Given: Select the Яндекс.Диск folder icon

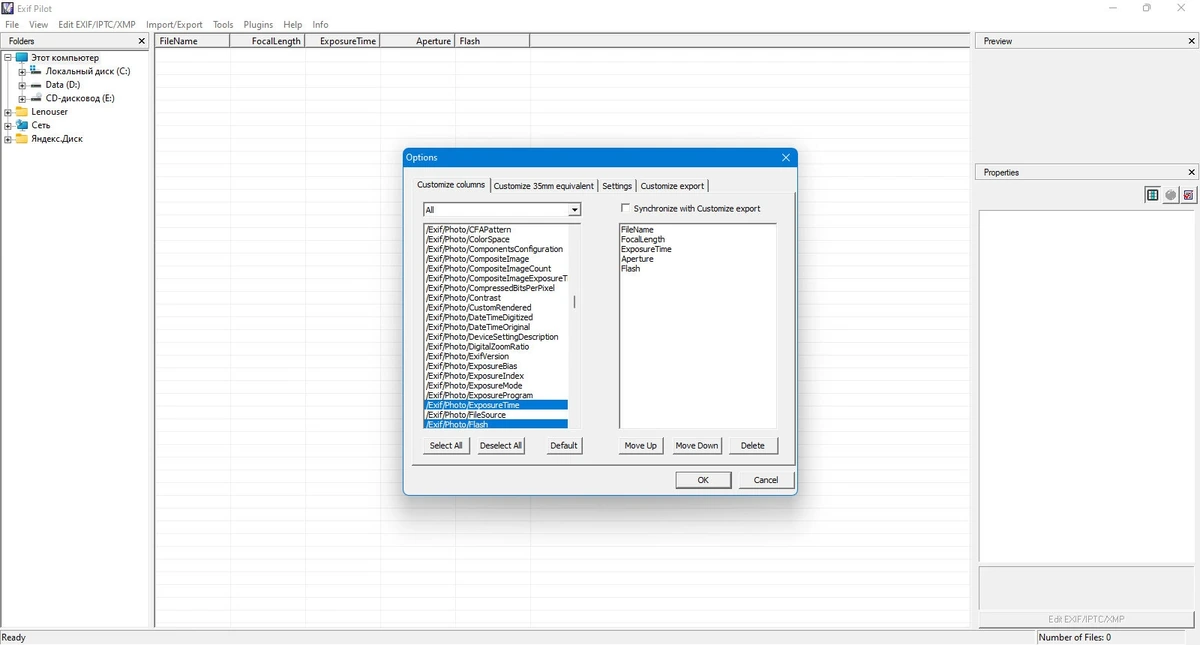Looking at the screenshot, I should [21, 139].
